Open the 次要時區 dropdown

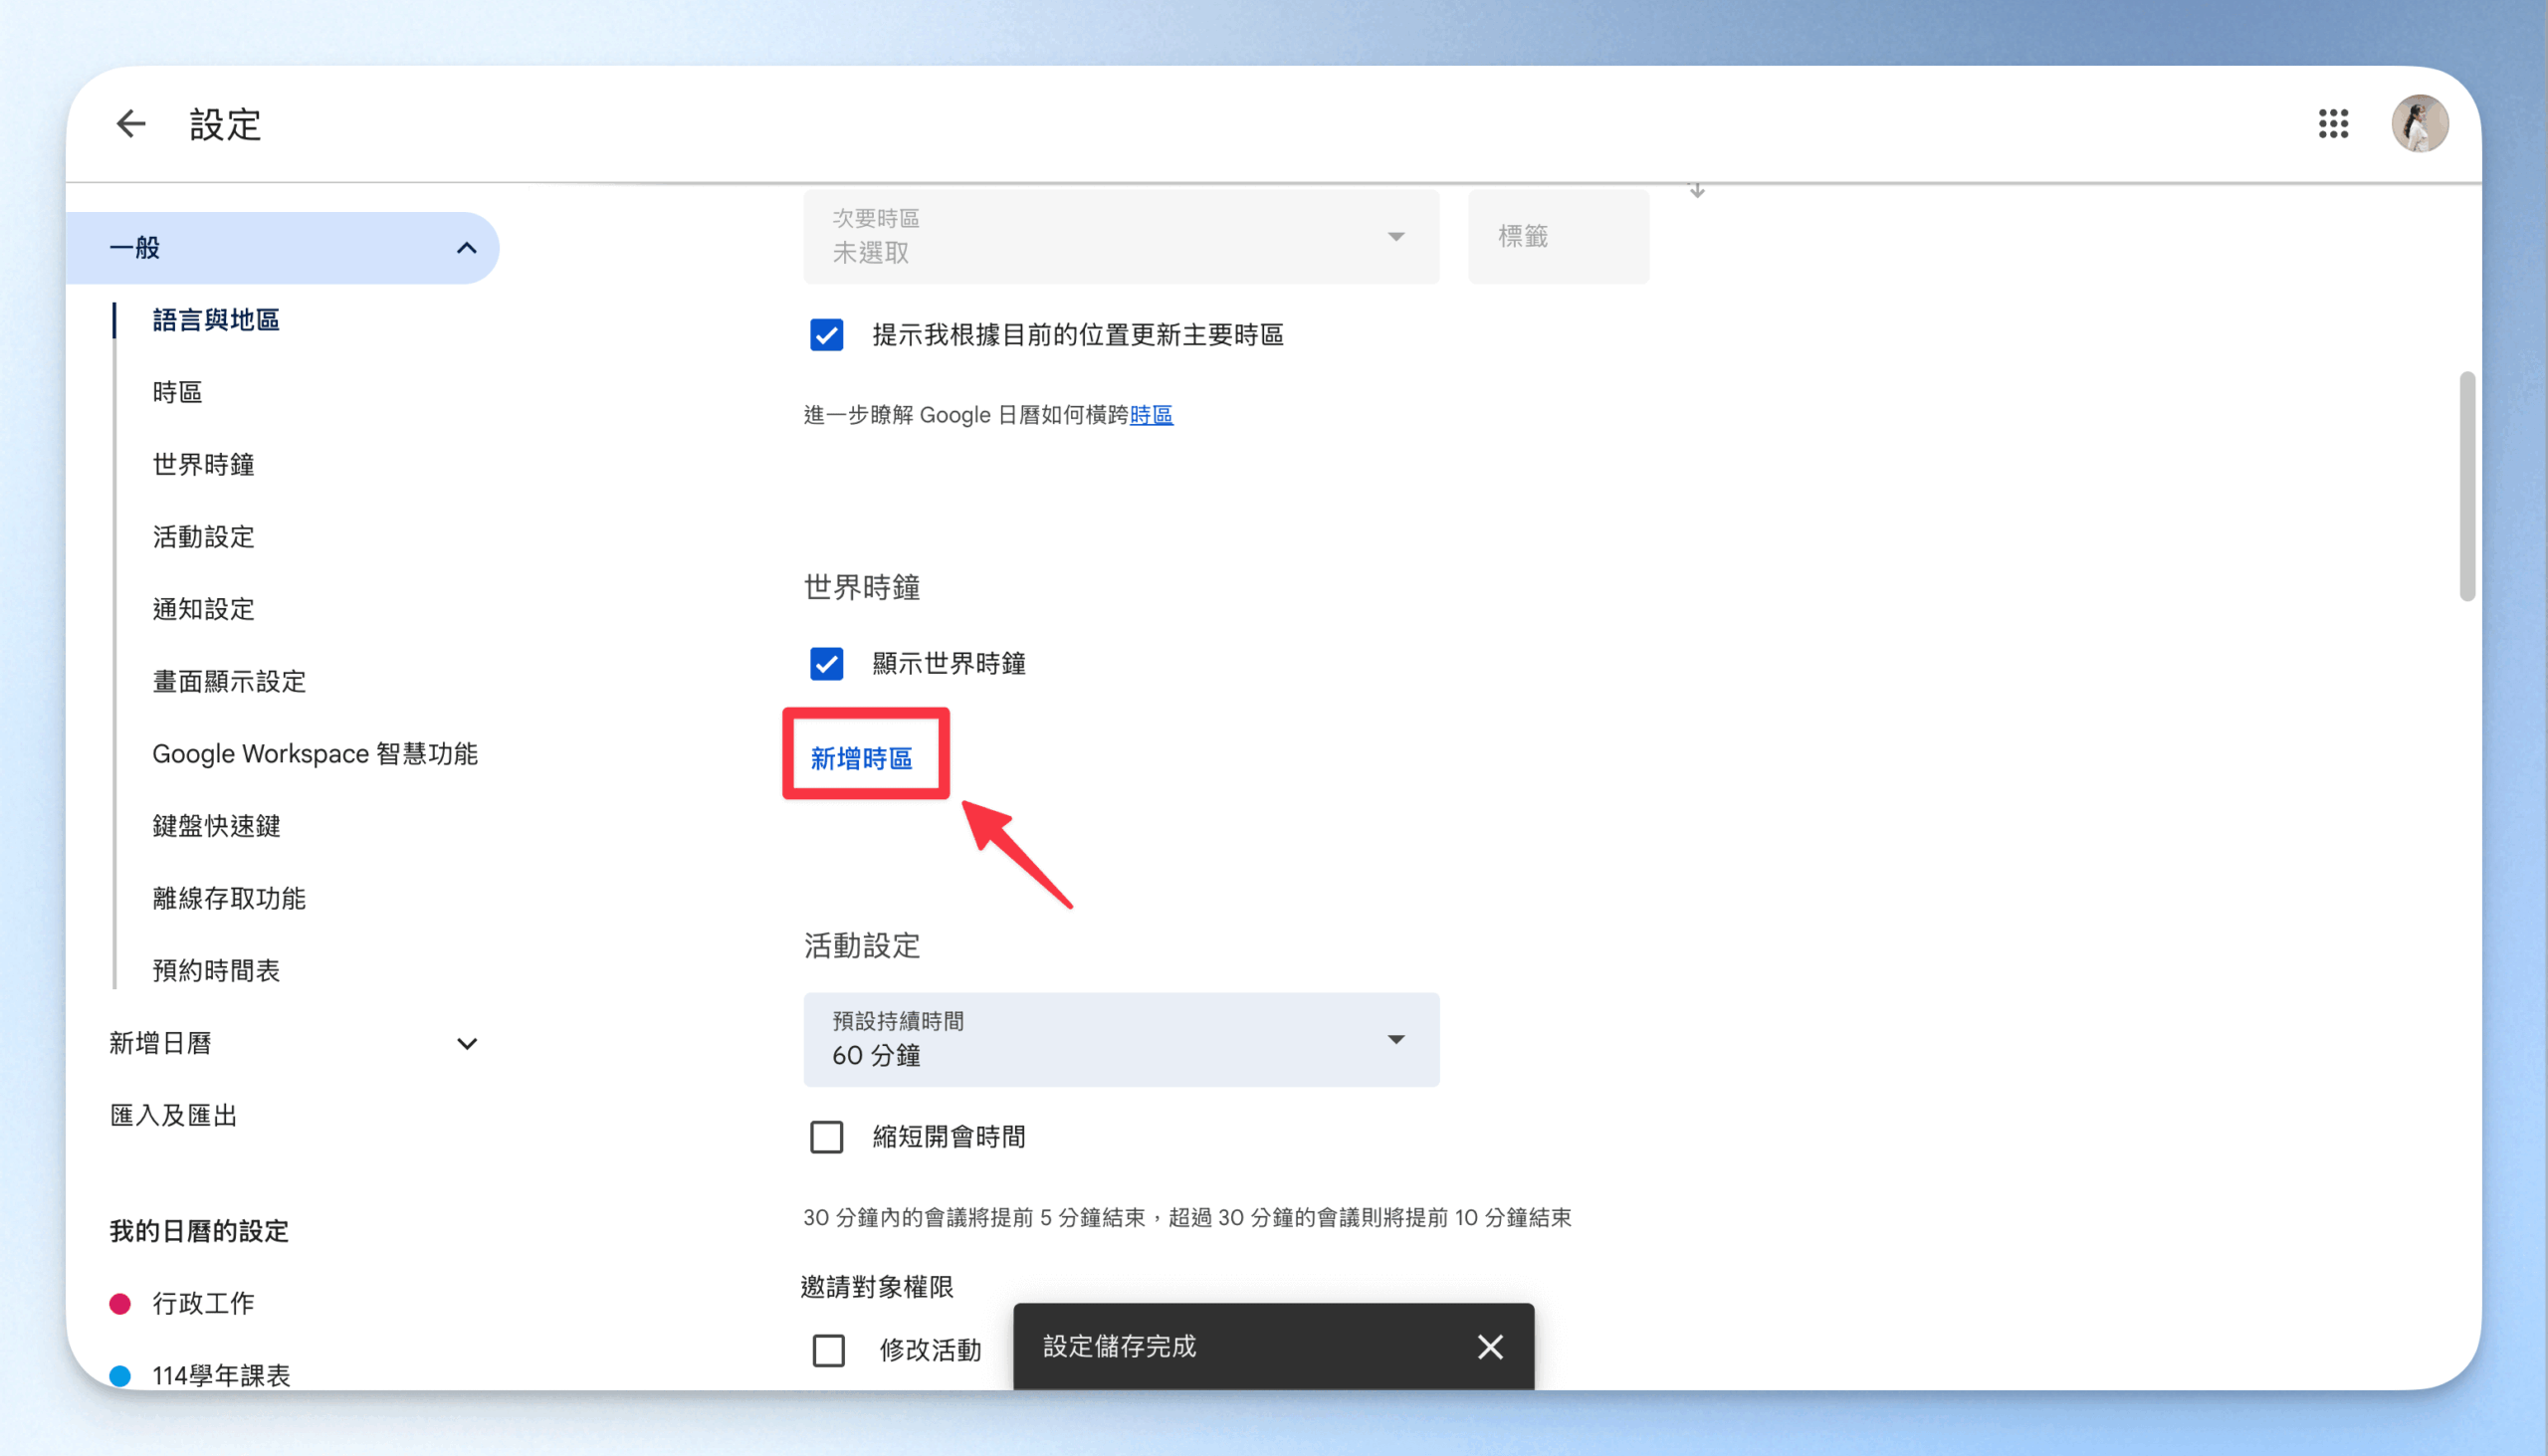coord(1120,237)
